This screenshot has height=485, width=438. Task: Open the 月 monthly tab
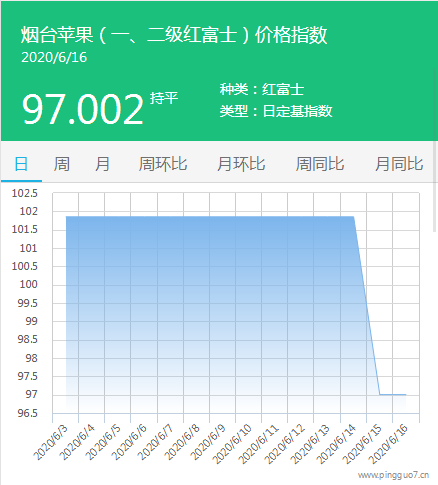click(102, 164)
